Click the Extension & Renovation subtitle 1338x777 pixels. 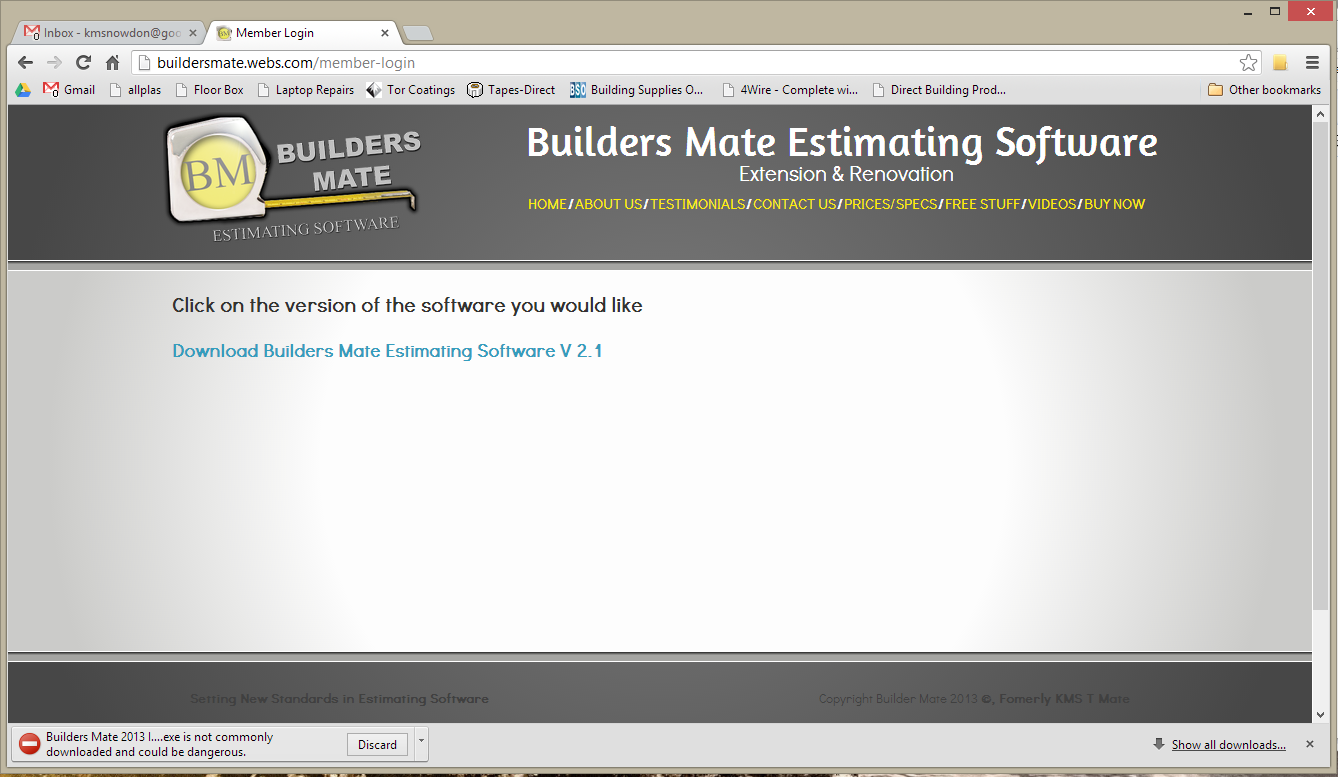coord(846,174)
